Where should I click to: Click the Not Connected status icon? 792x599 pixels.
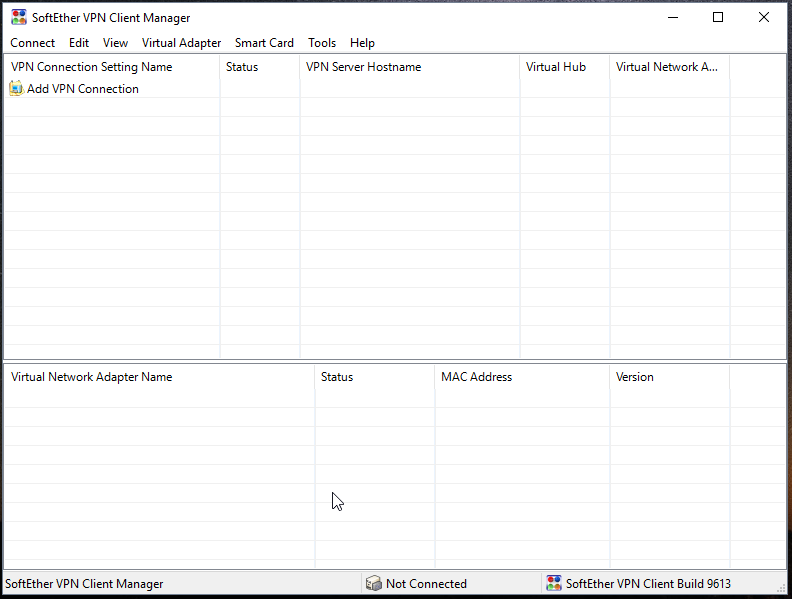(373, 583)
